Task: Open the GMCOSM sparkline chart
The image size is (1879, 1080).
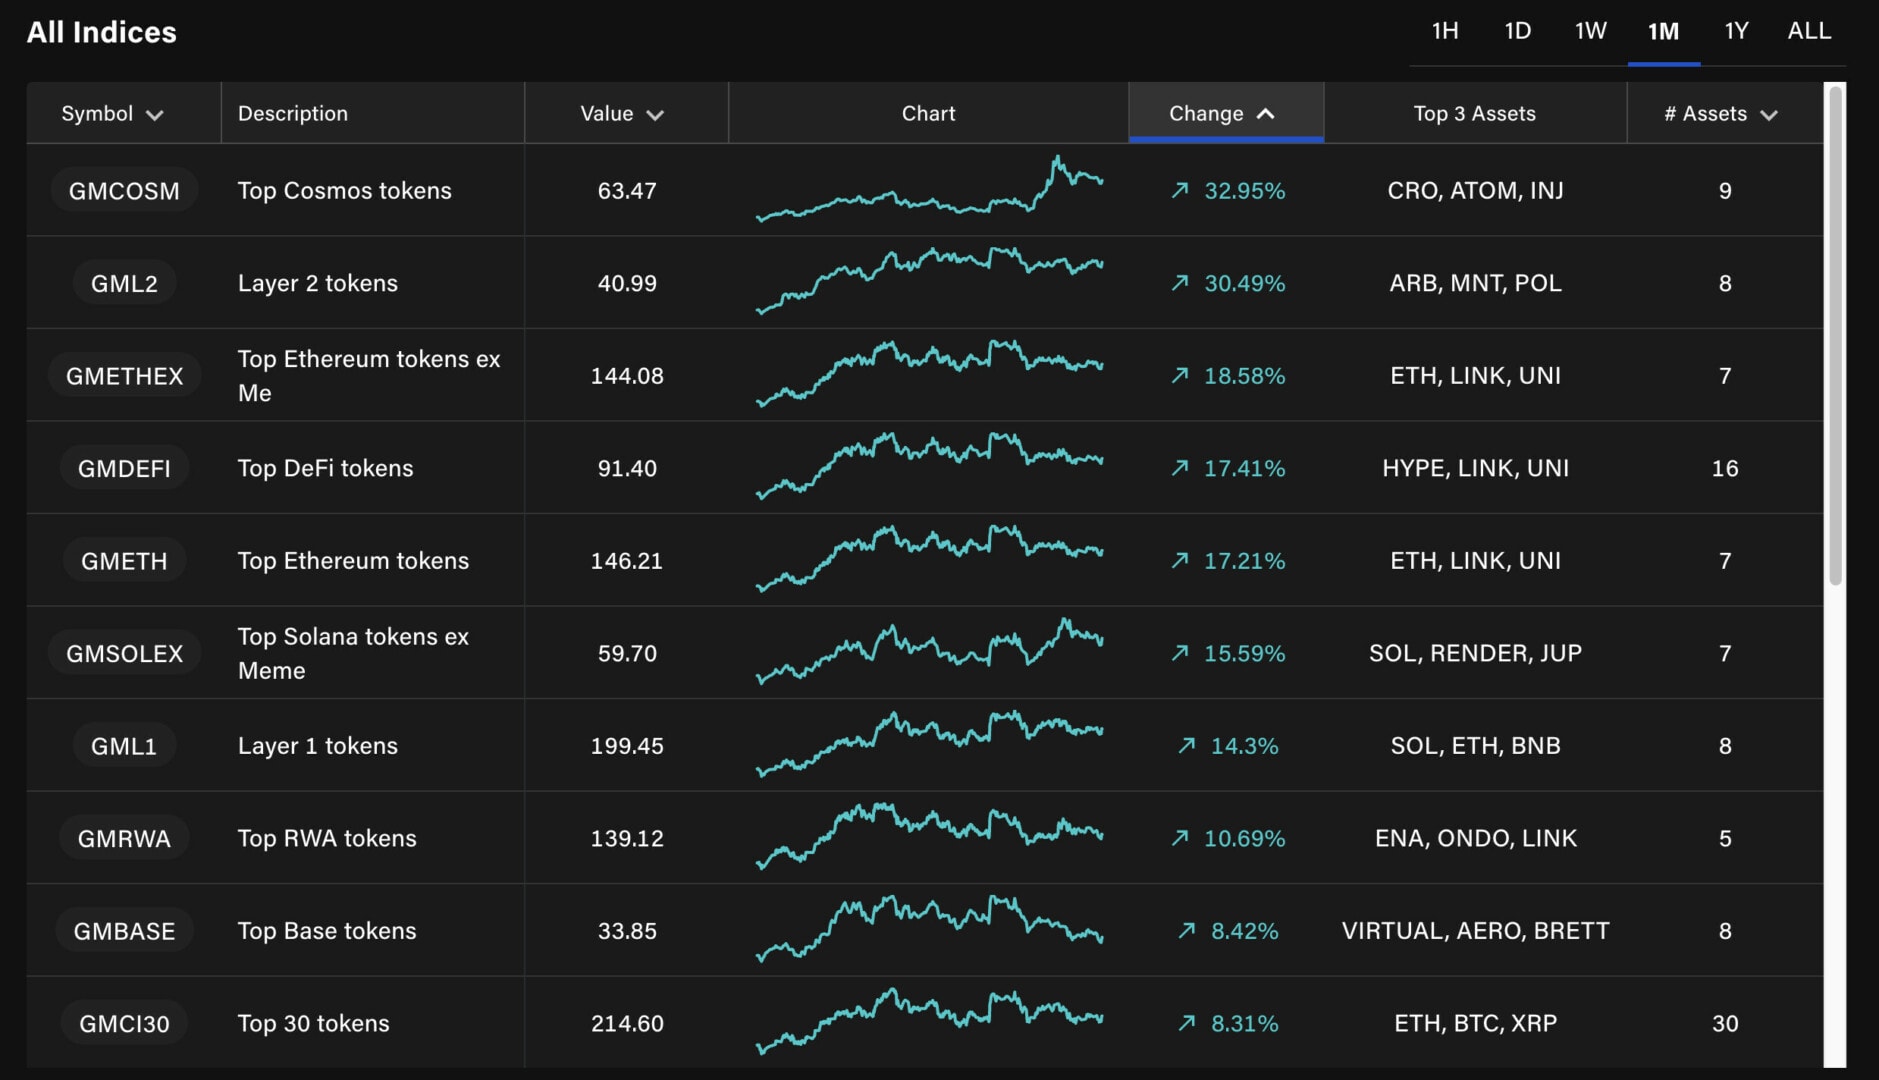Action: 929,190
